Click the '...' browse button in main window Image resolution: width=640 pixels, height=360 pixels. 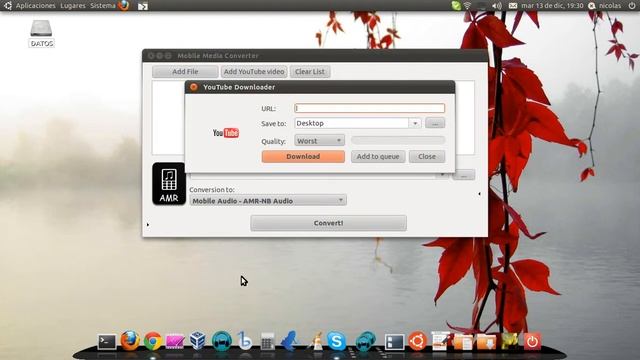click(x=464, y=175)
